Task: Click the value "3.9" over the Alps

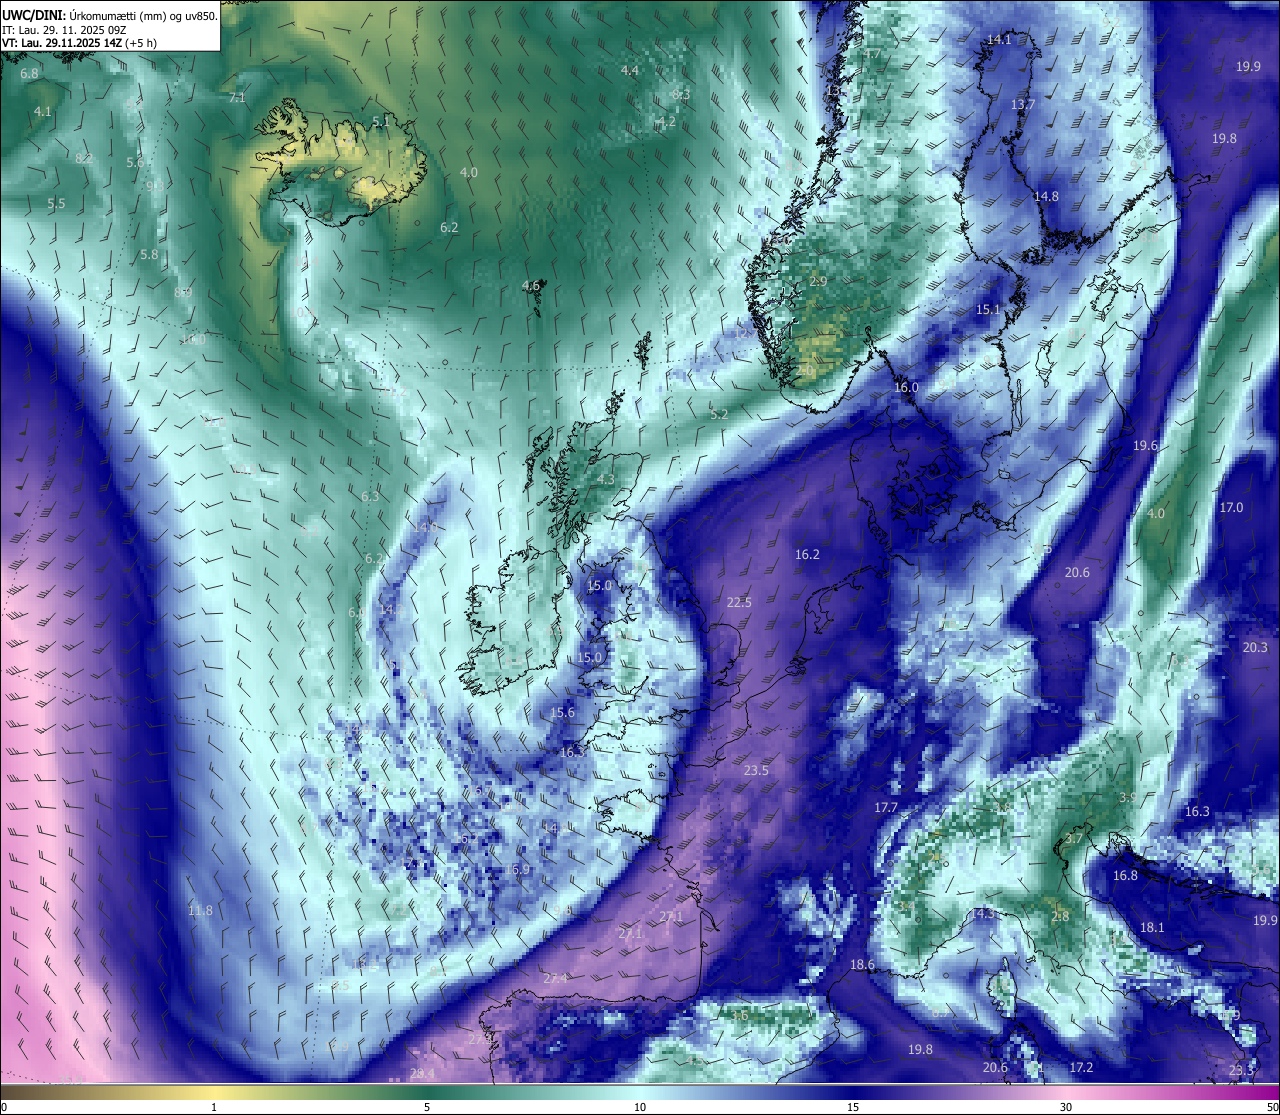Action: (x=1127, y=798)
